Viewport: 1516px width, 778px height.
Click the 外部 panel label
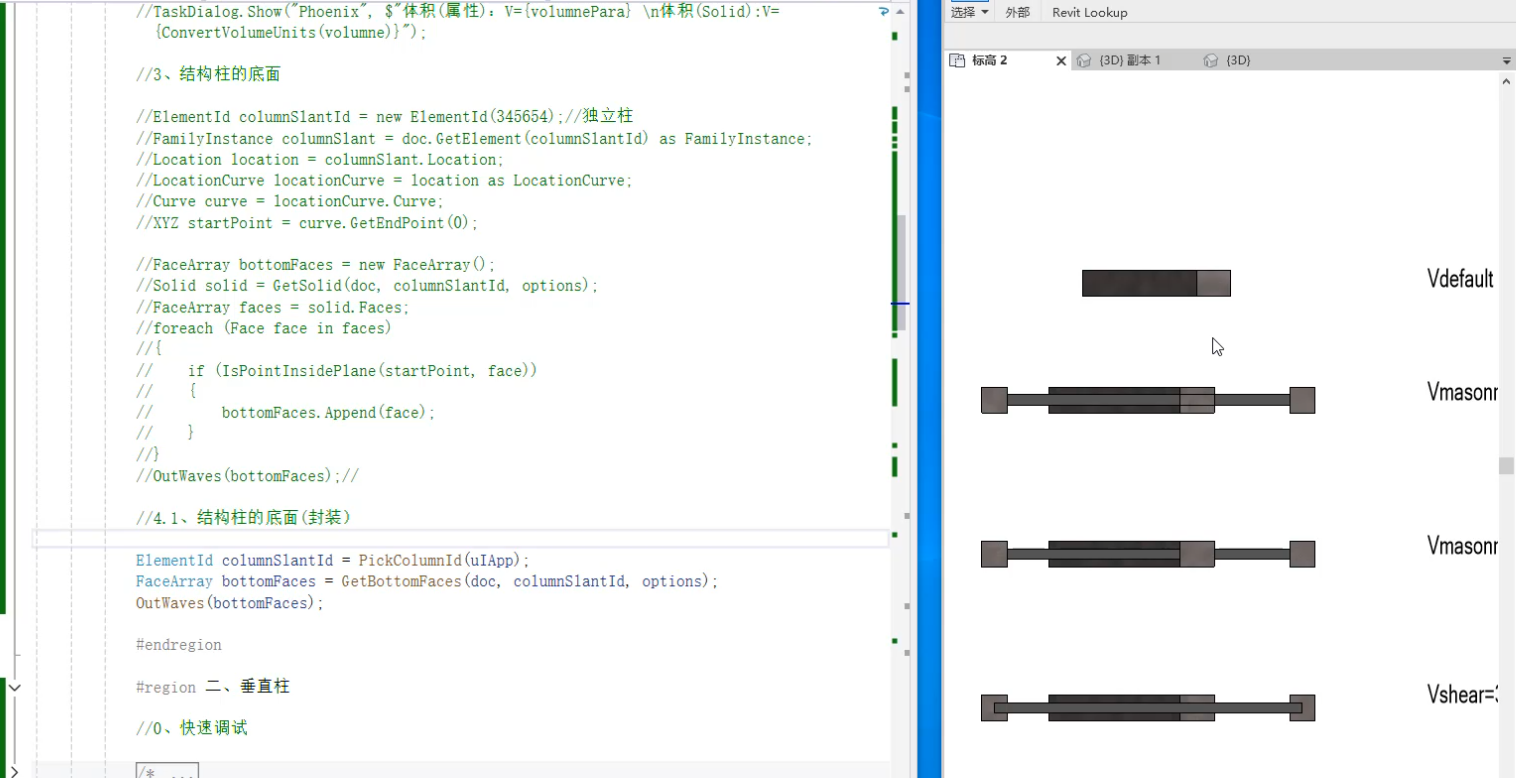[1017, 12]
